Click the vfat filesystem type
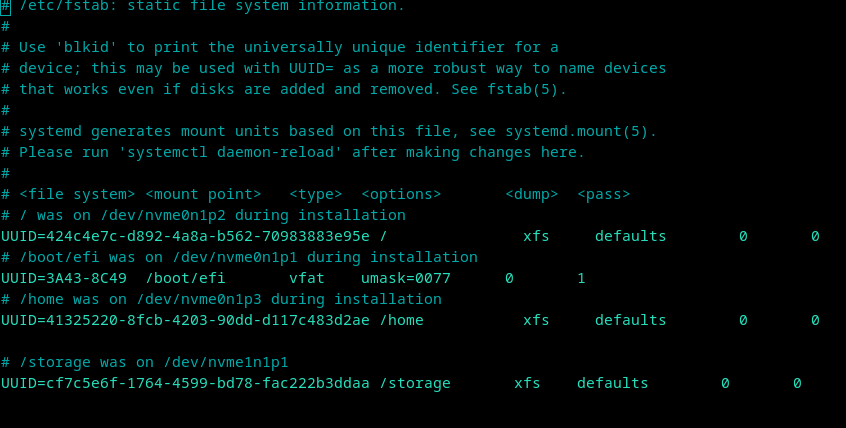 [306, 278]
